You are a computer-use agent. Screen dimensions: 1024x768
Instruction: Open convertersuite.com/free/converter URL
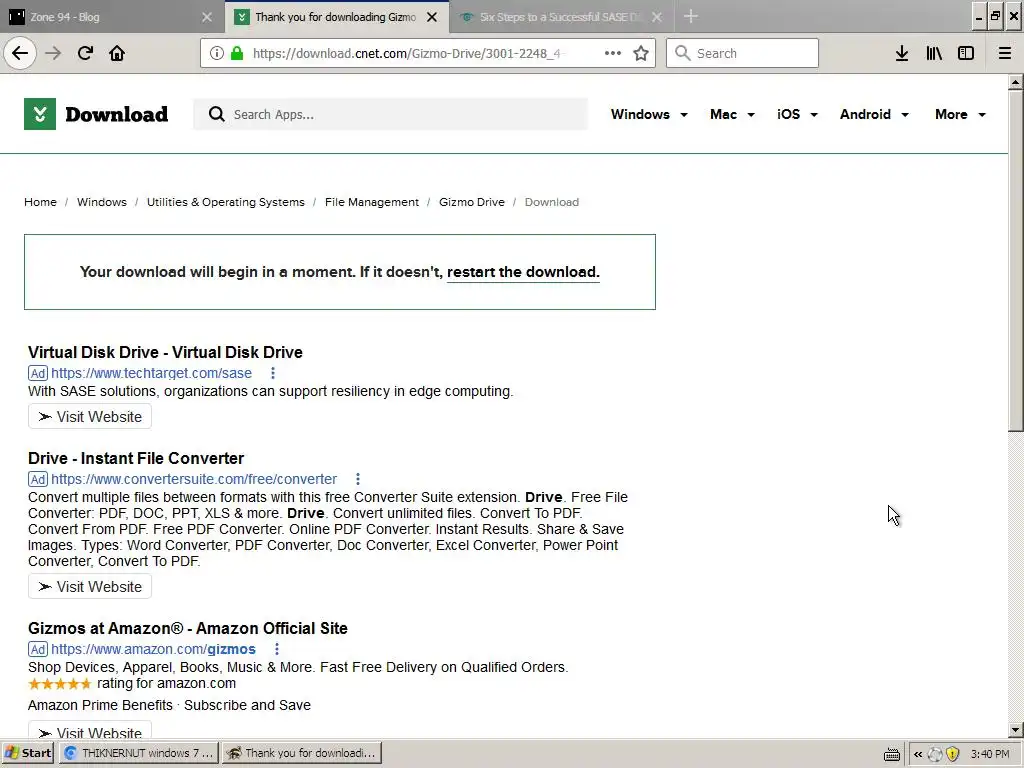point(194,479)
